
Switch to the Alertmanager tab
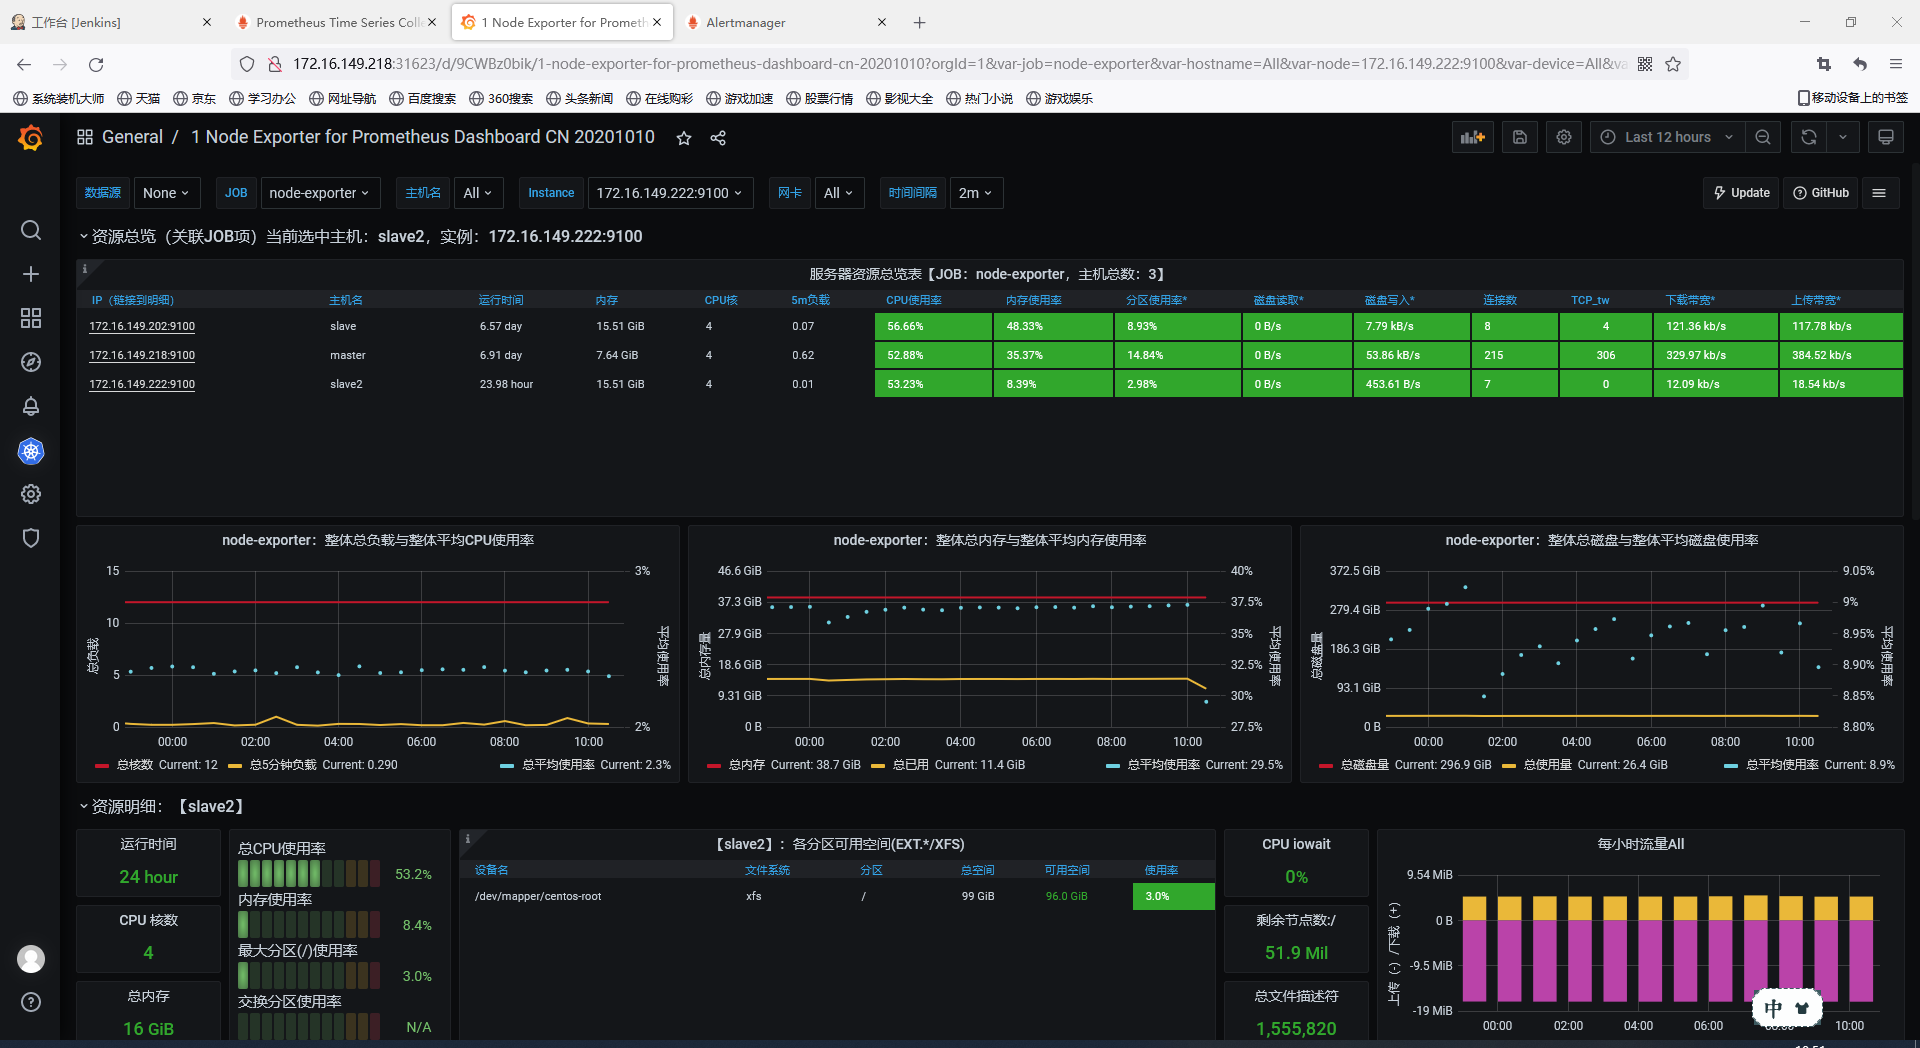[785, 22]
